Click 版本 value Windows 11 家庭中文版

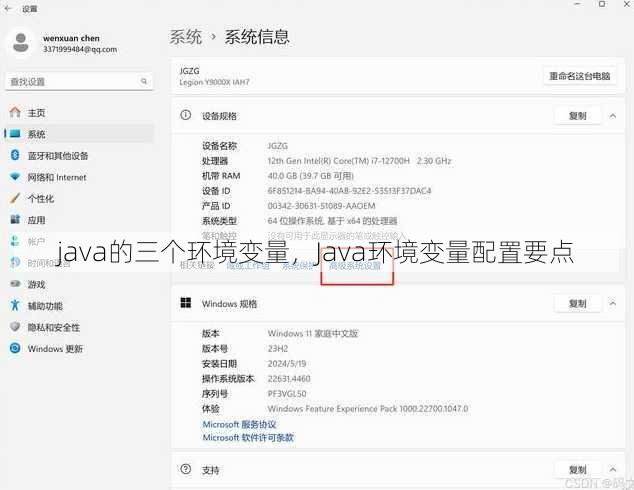[x=313, y=334]
